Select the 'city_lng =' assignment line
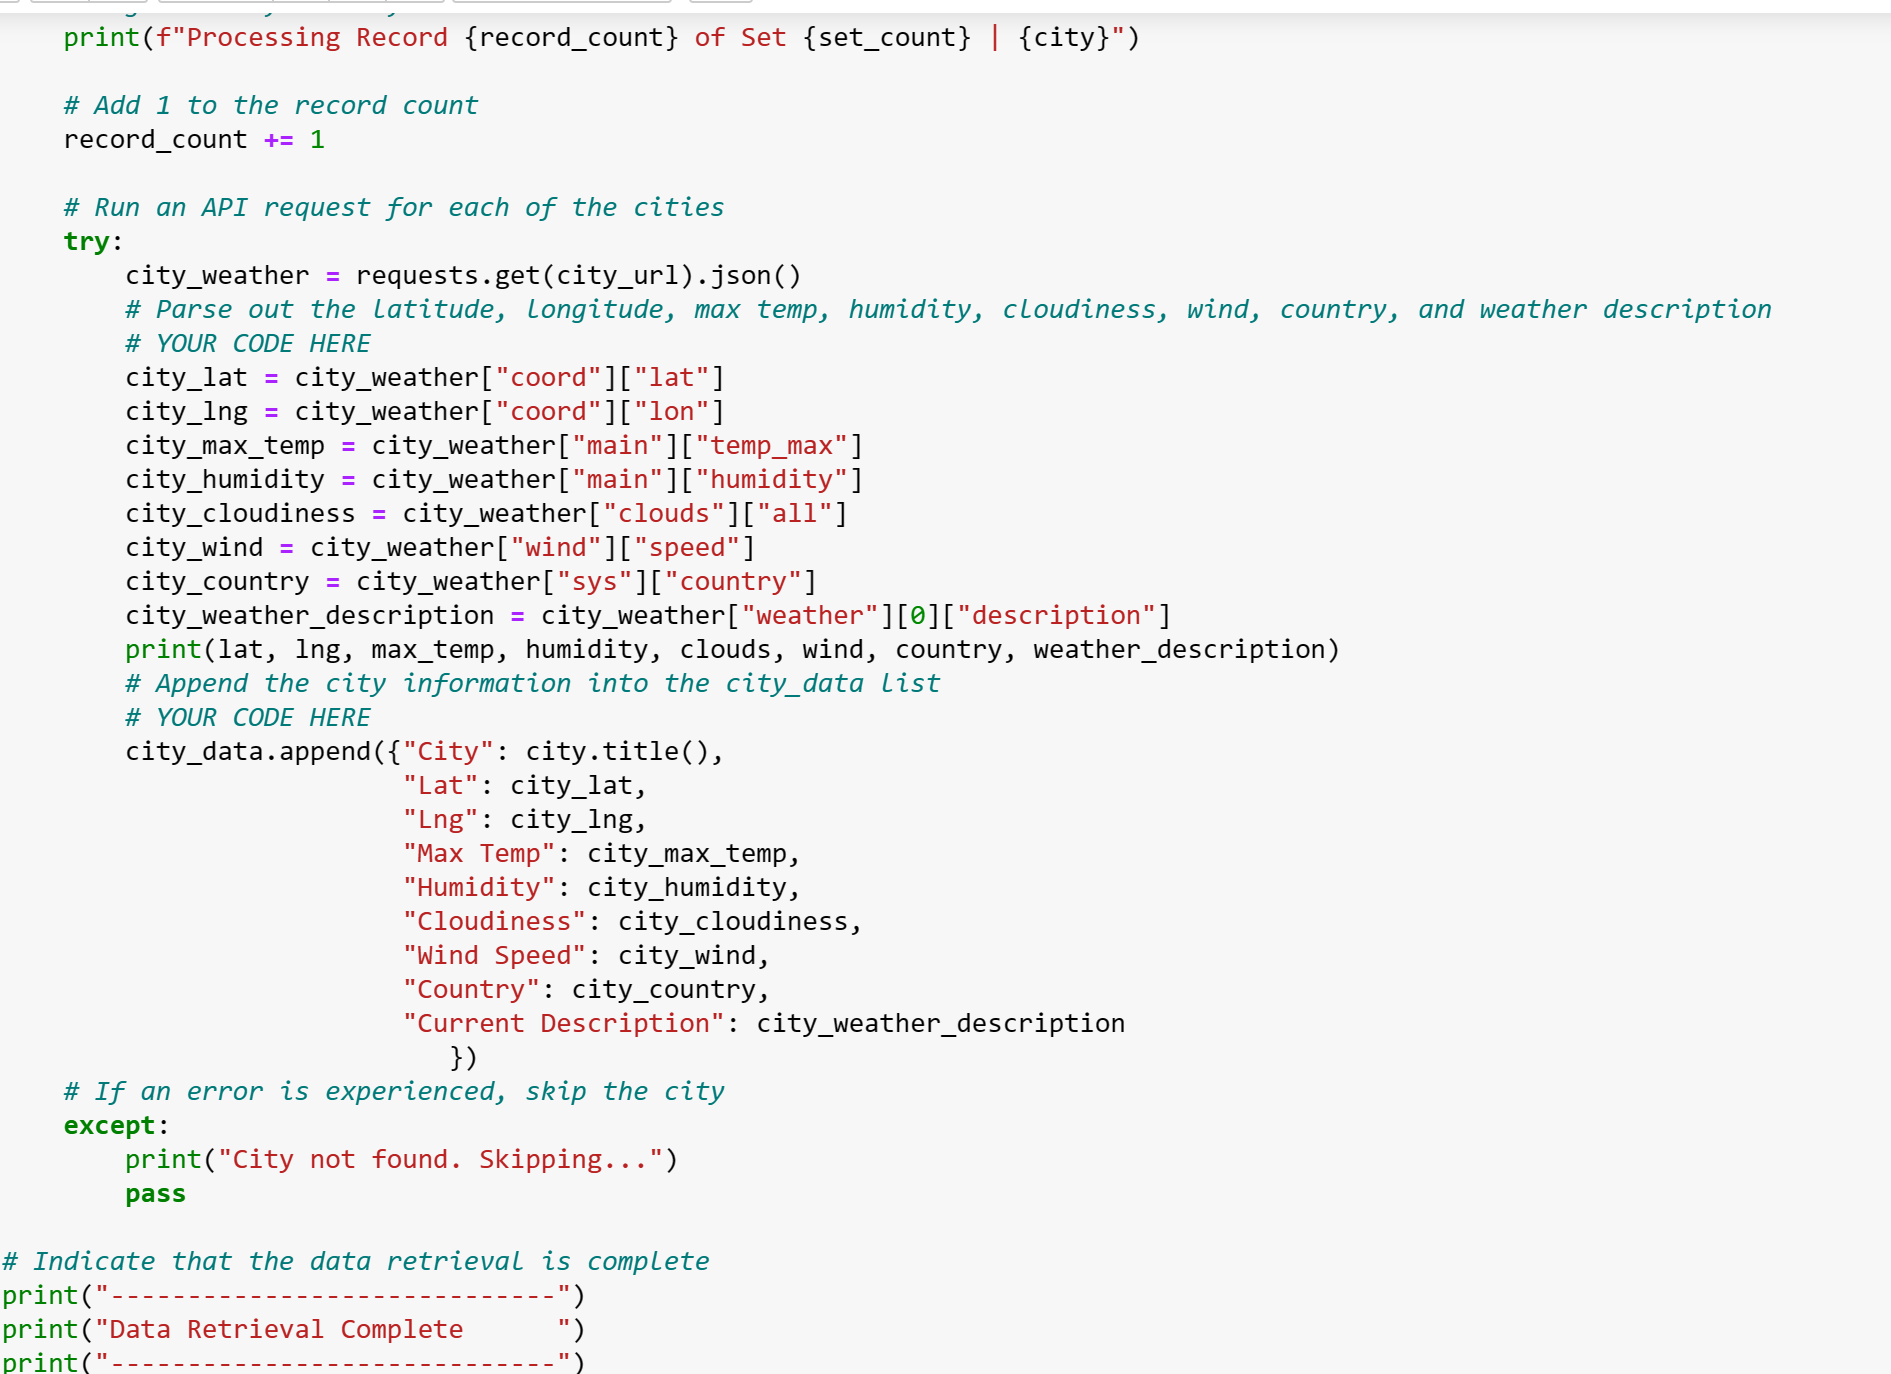1891x1374 pixels. pos(425,412)
